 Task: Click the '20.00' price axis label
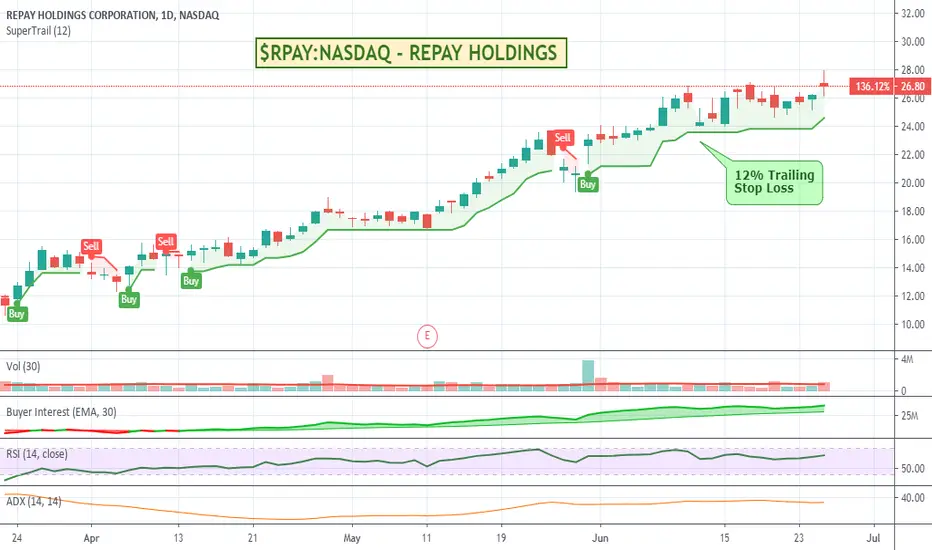coord(912,183)
